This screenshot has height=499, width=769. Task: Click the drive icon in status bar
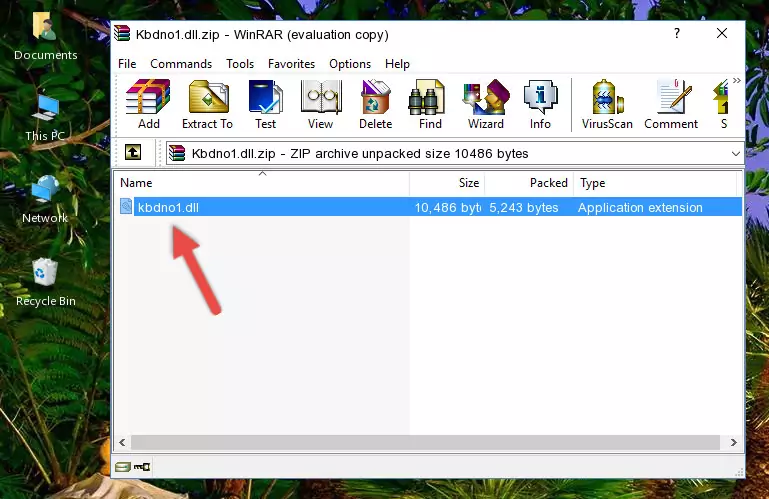[123, 467]
